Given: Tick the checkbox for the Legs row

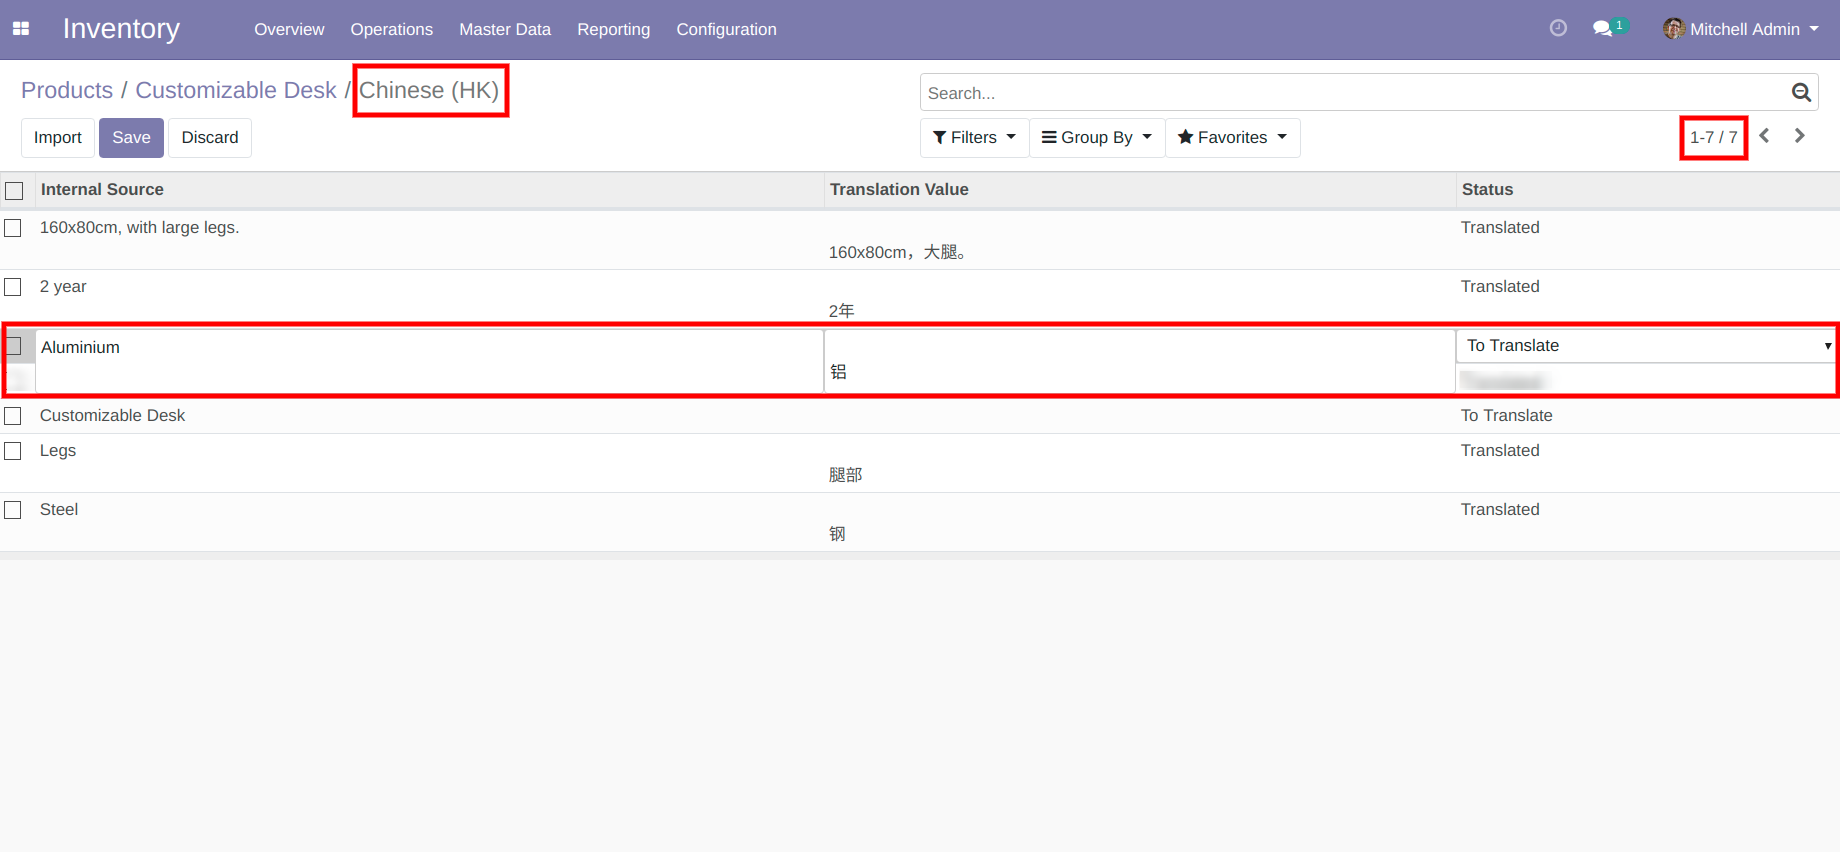Looking at the screenshot, I should (x=13, y=451).
